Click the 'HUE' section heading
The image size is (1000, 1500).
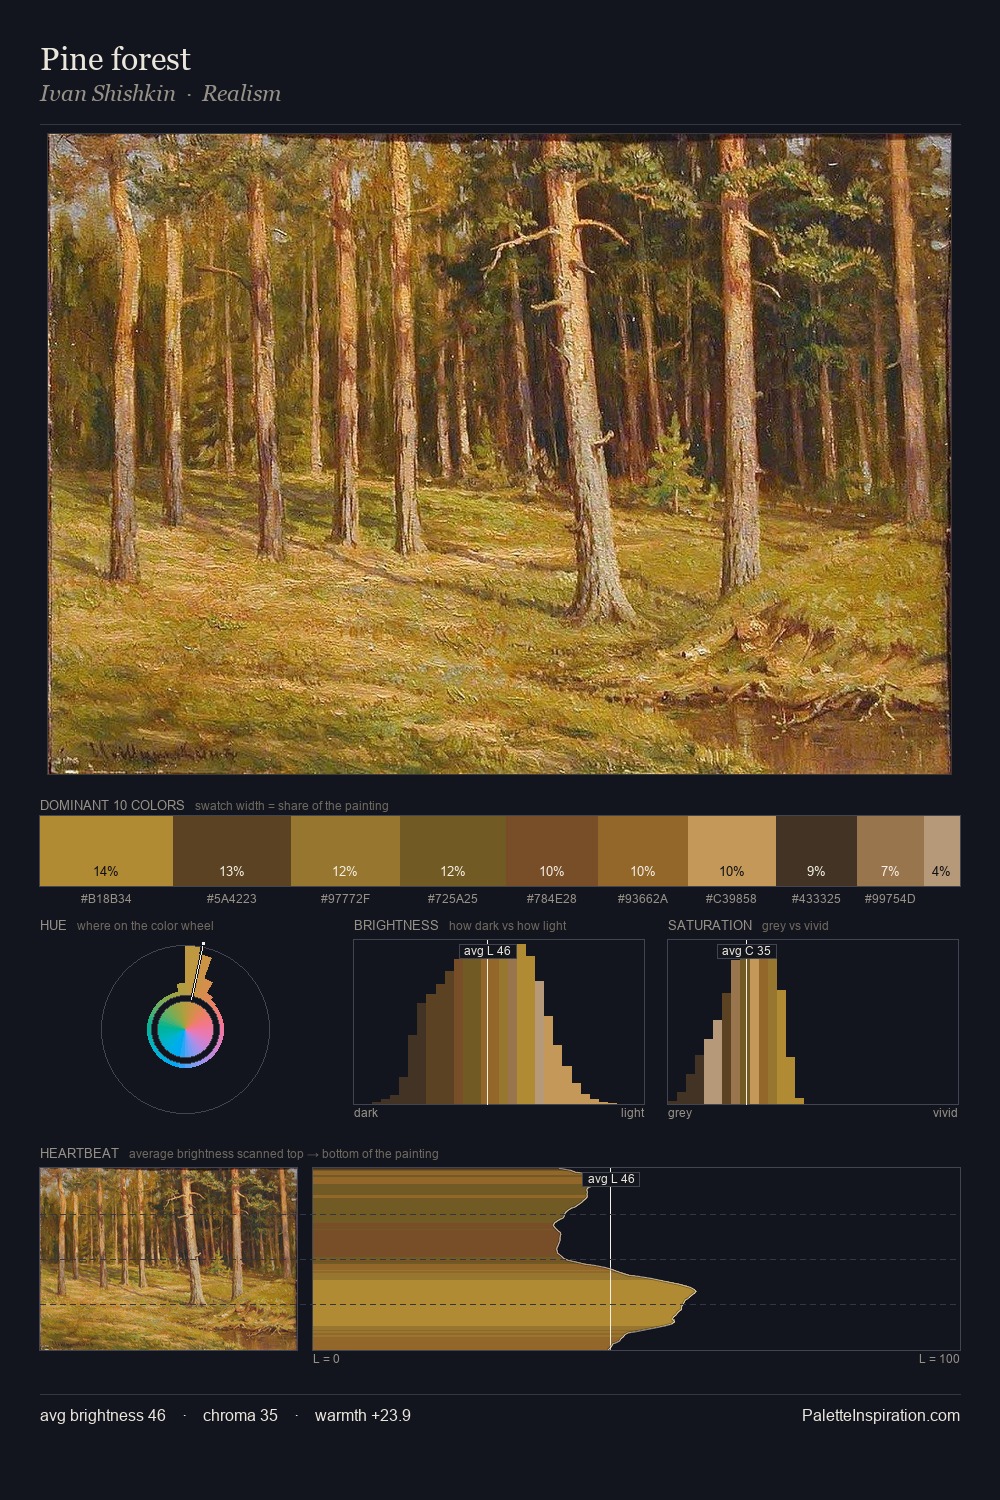pos(53,925)
